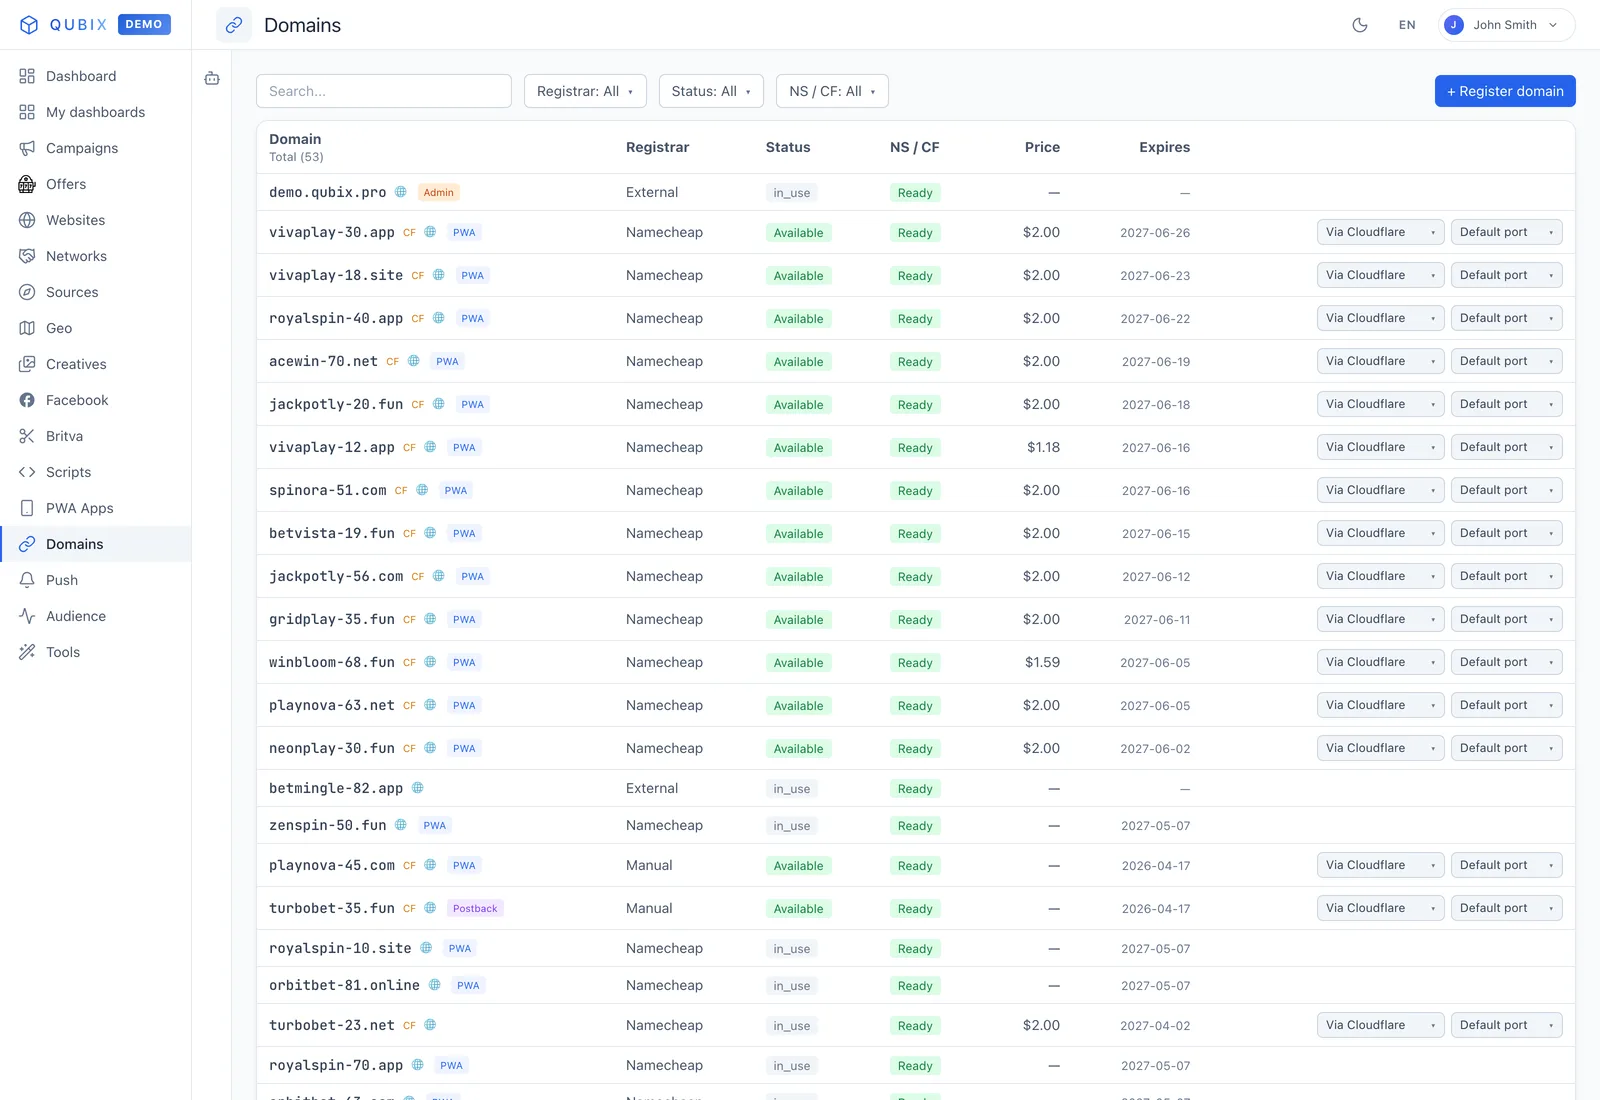Open My dashboards in sidebar
Image resolution: width=1600 pixels, height=1100 pixels.
point(95,112)
